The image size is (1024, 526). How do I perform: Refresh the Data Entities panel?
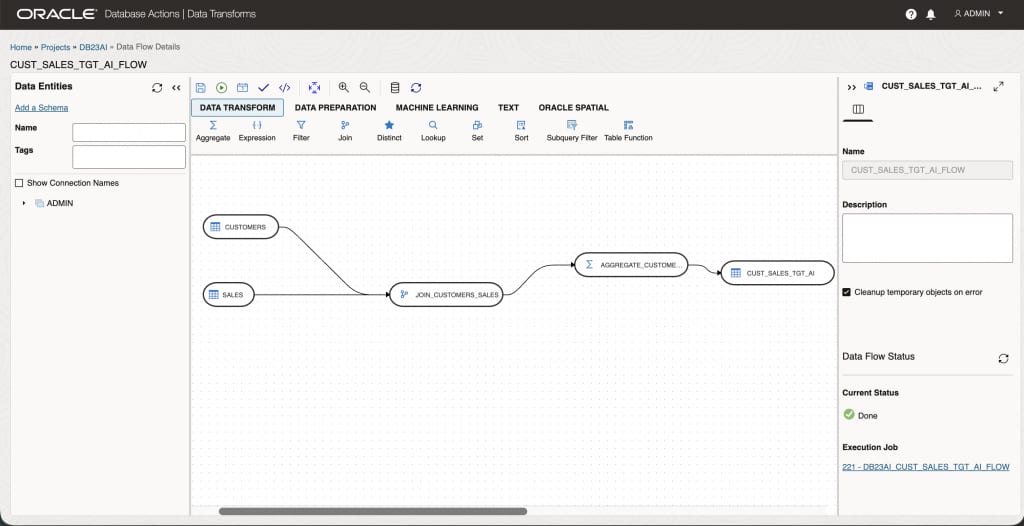coord(157,88)
